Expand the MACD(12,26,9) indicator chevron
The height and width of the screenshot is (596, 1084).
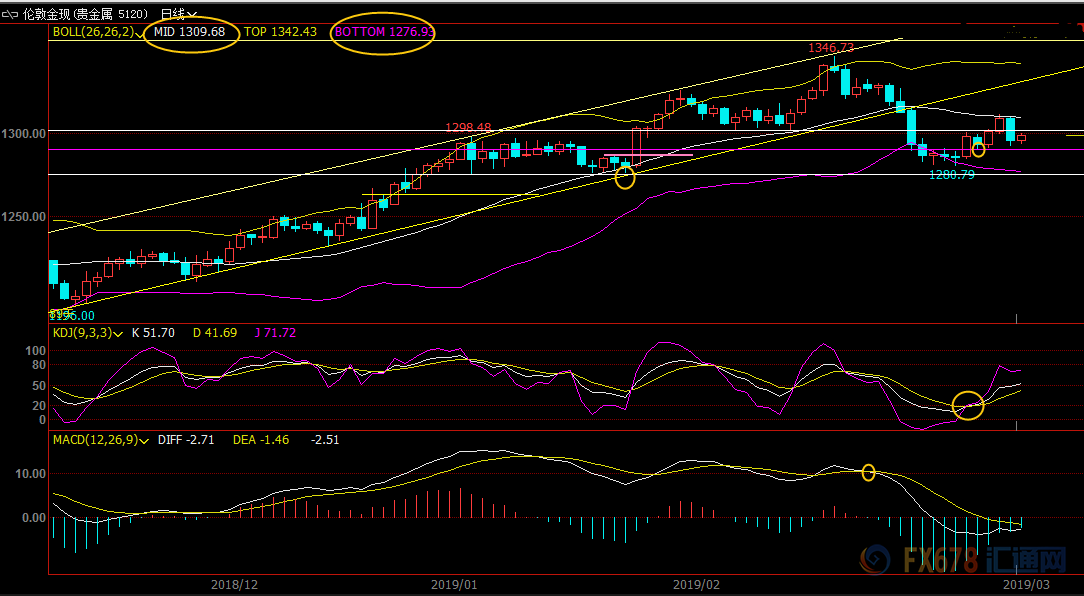(144, 440)
